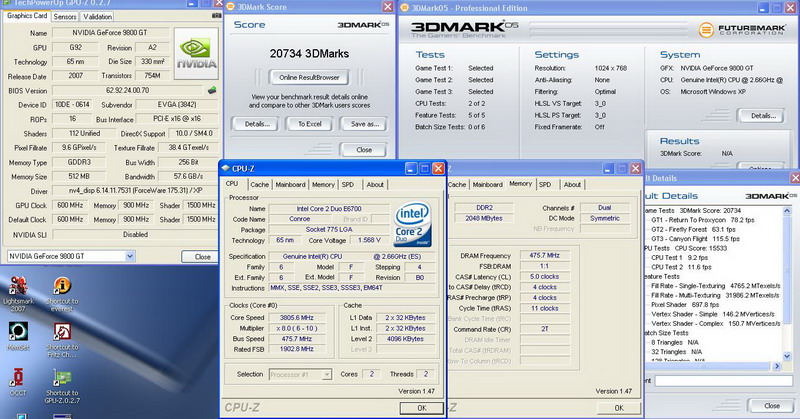Open the About tab in front CPU-Z window
Screen dimensions: 800x419
click(375, 185)
